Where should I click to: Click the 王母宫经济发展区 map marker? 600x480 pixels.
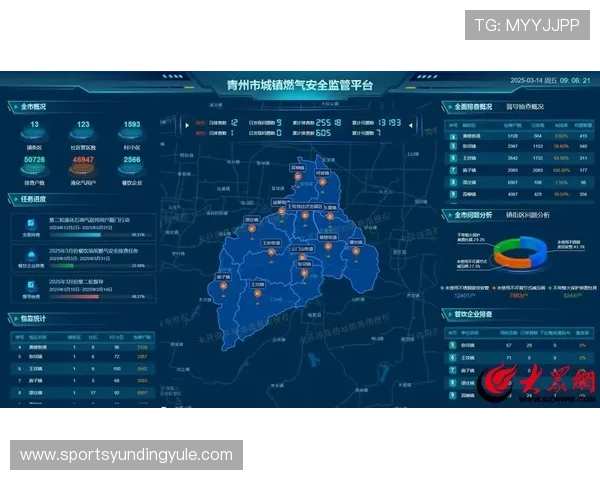(305, 215)
